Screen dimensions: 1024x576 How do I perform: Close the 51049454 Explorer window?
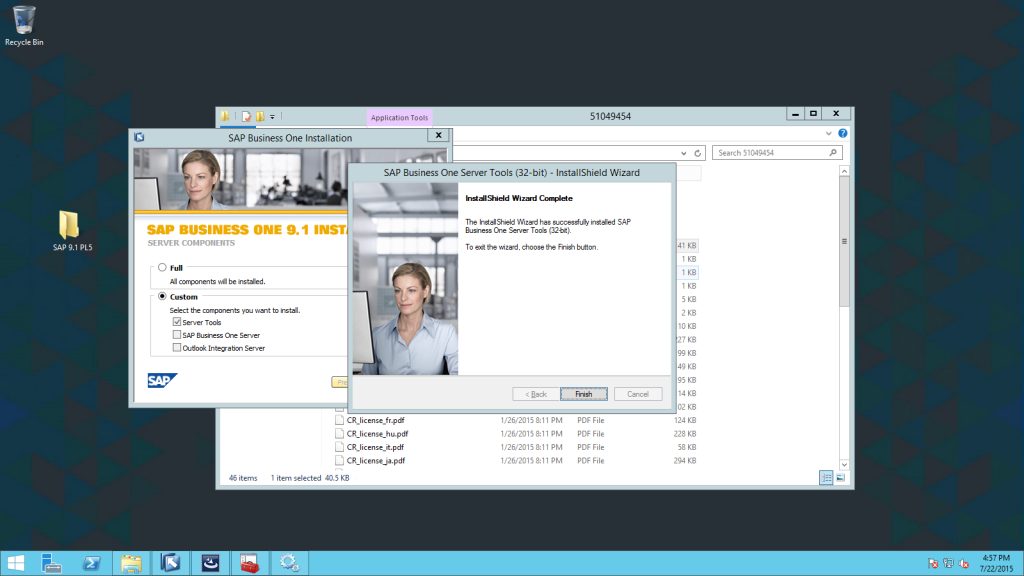click(836, 114)
